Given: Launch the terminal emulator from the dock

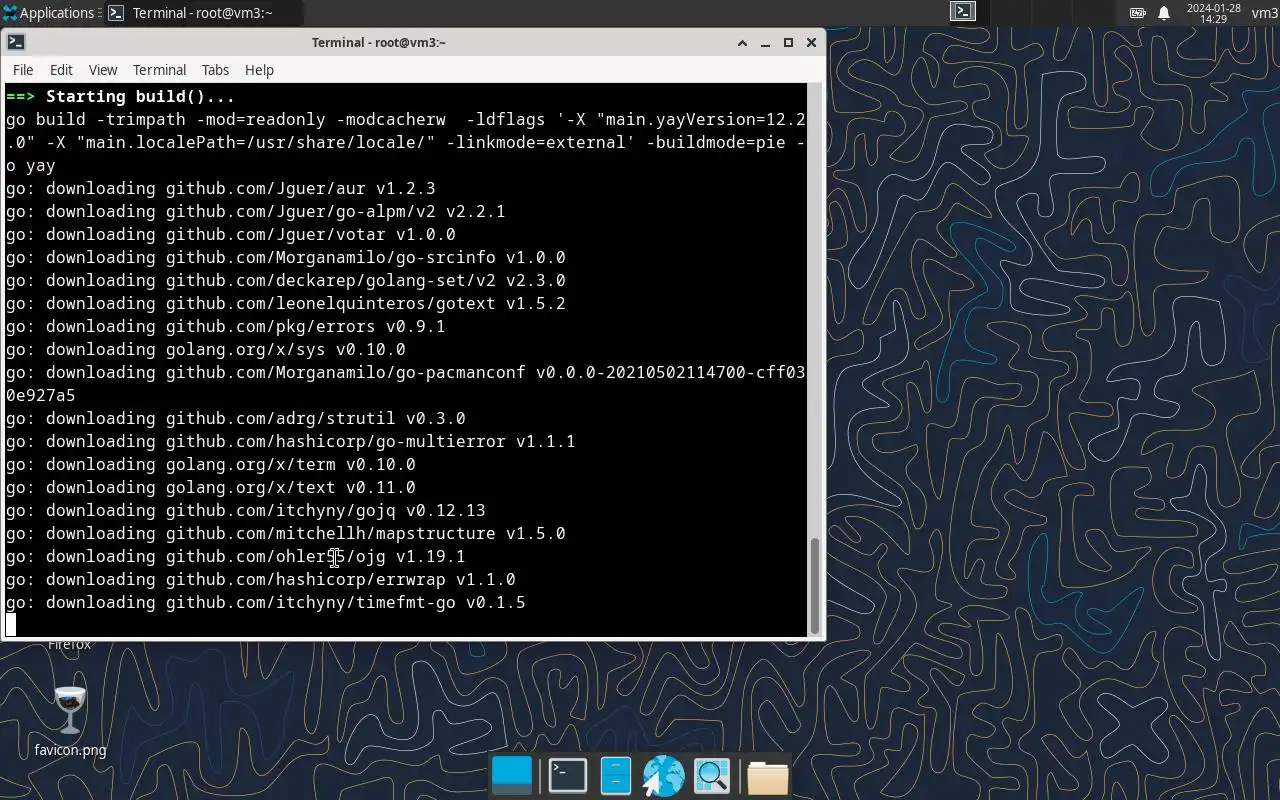Looking at the screenshot, I should [x=568, y=776].
